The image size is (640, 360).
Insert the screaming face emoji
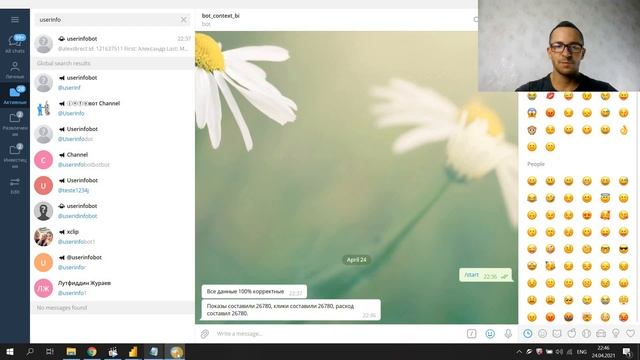pos(532,113)
